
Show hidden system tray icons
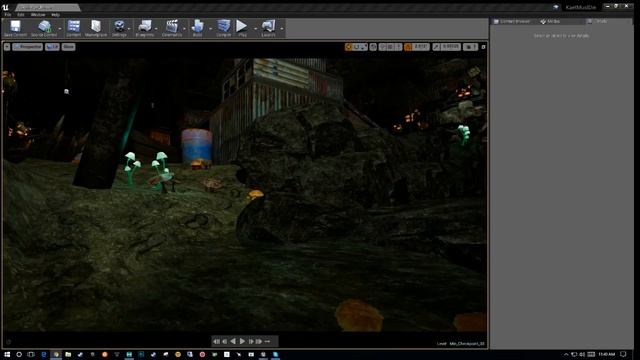point(566,354)
